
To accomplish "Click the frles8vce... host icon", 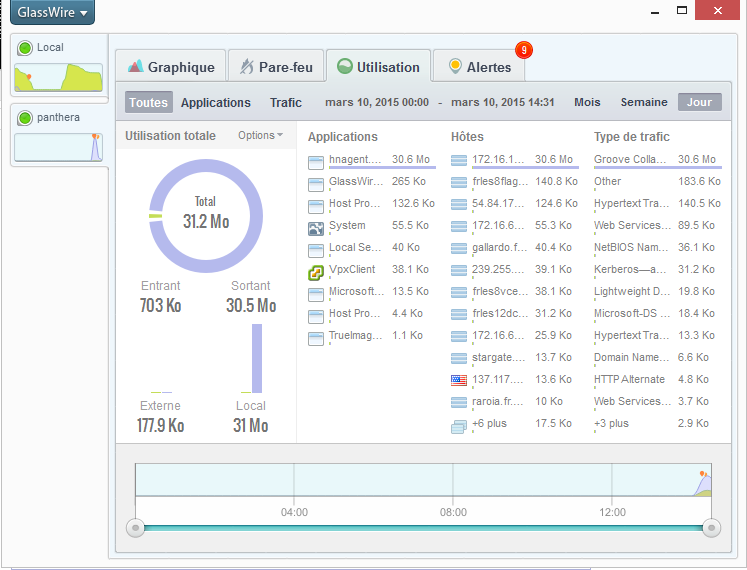I will [x=459, y=292].
